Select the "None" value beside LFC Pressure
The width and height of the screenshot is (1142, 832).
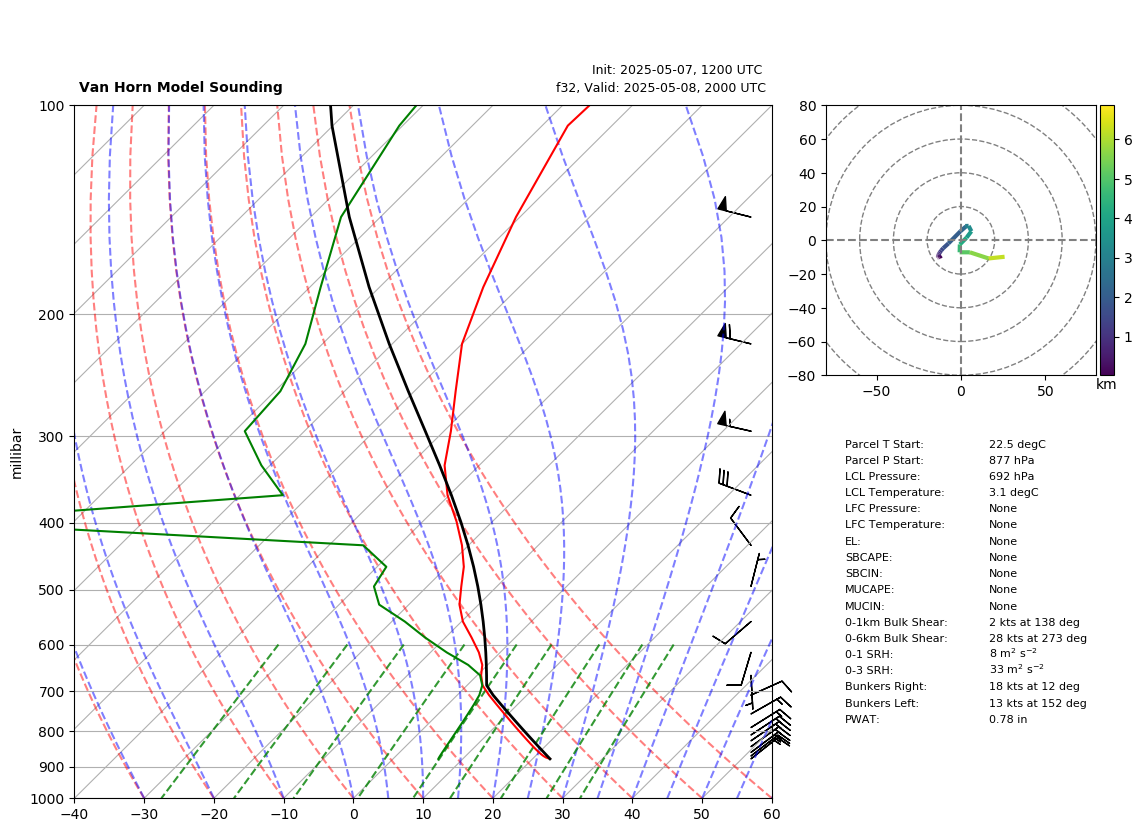click(1003, 509)
